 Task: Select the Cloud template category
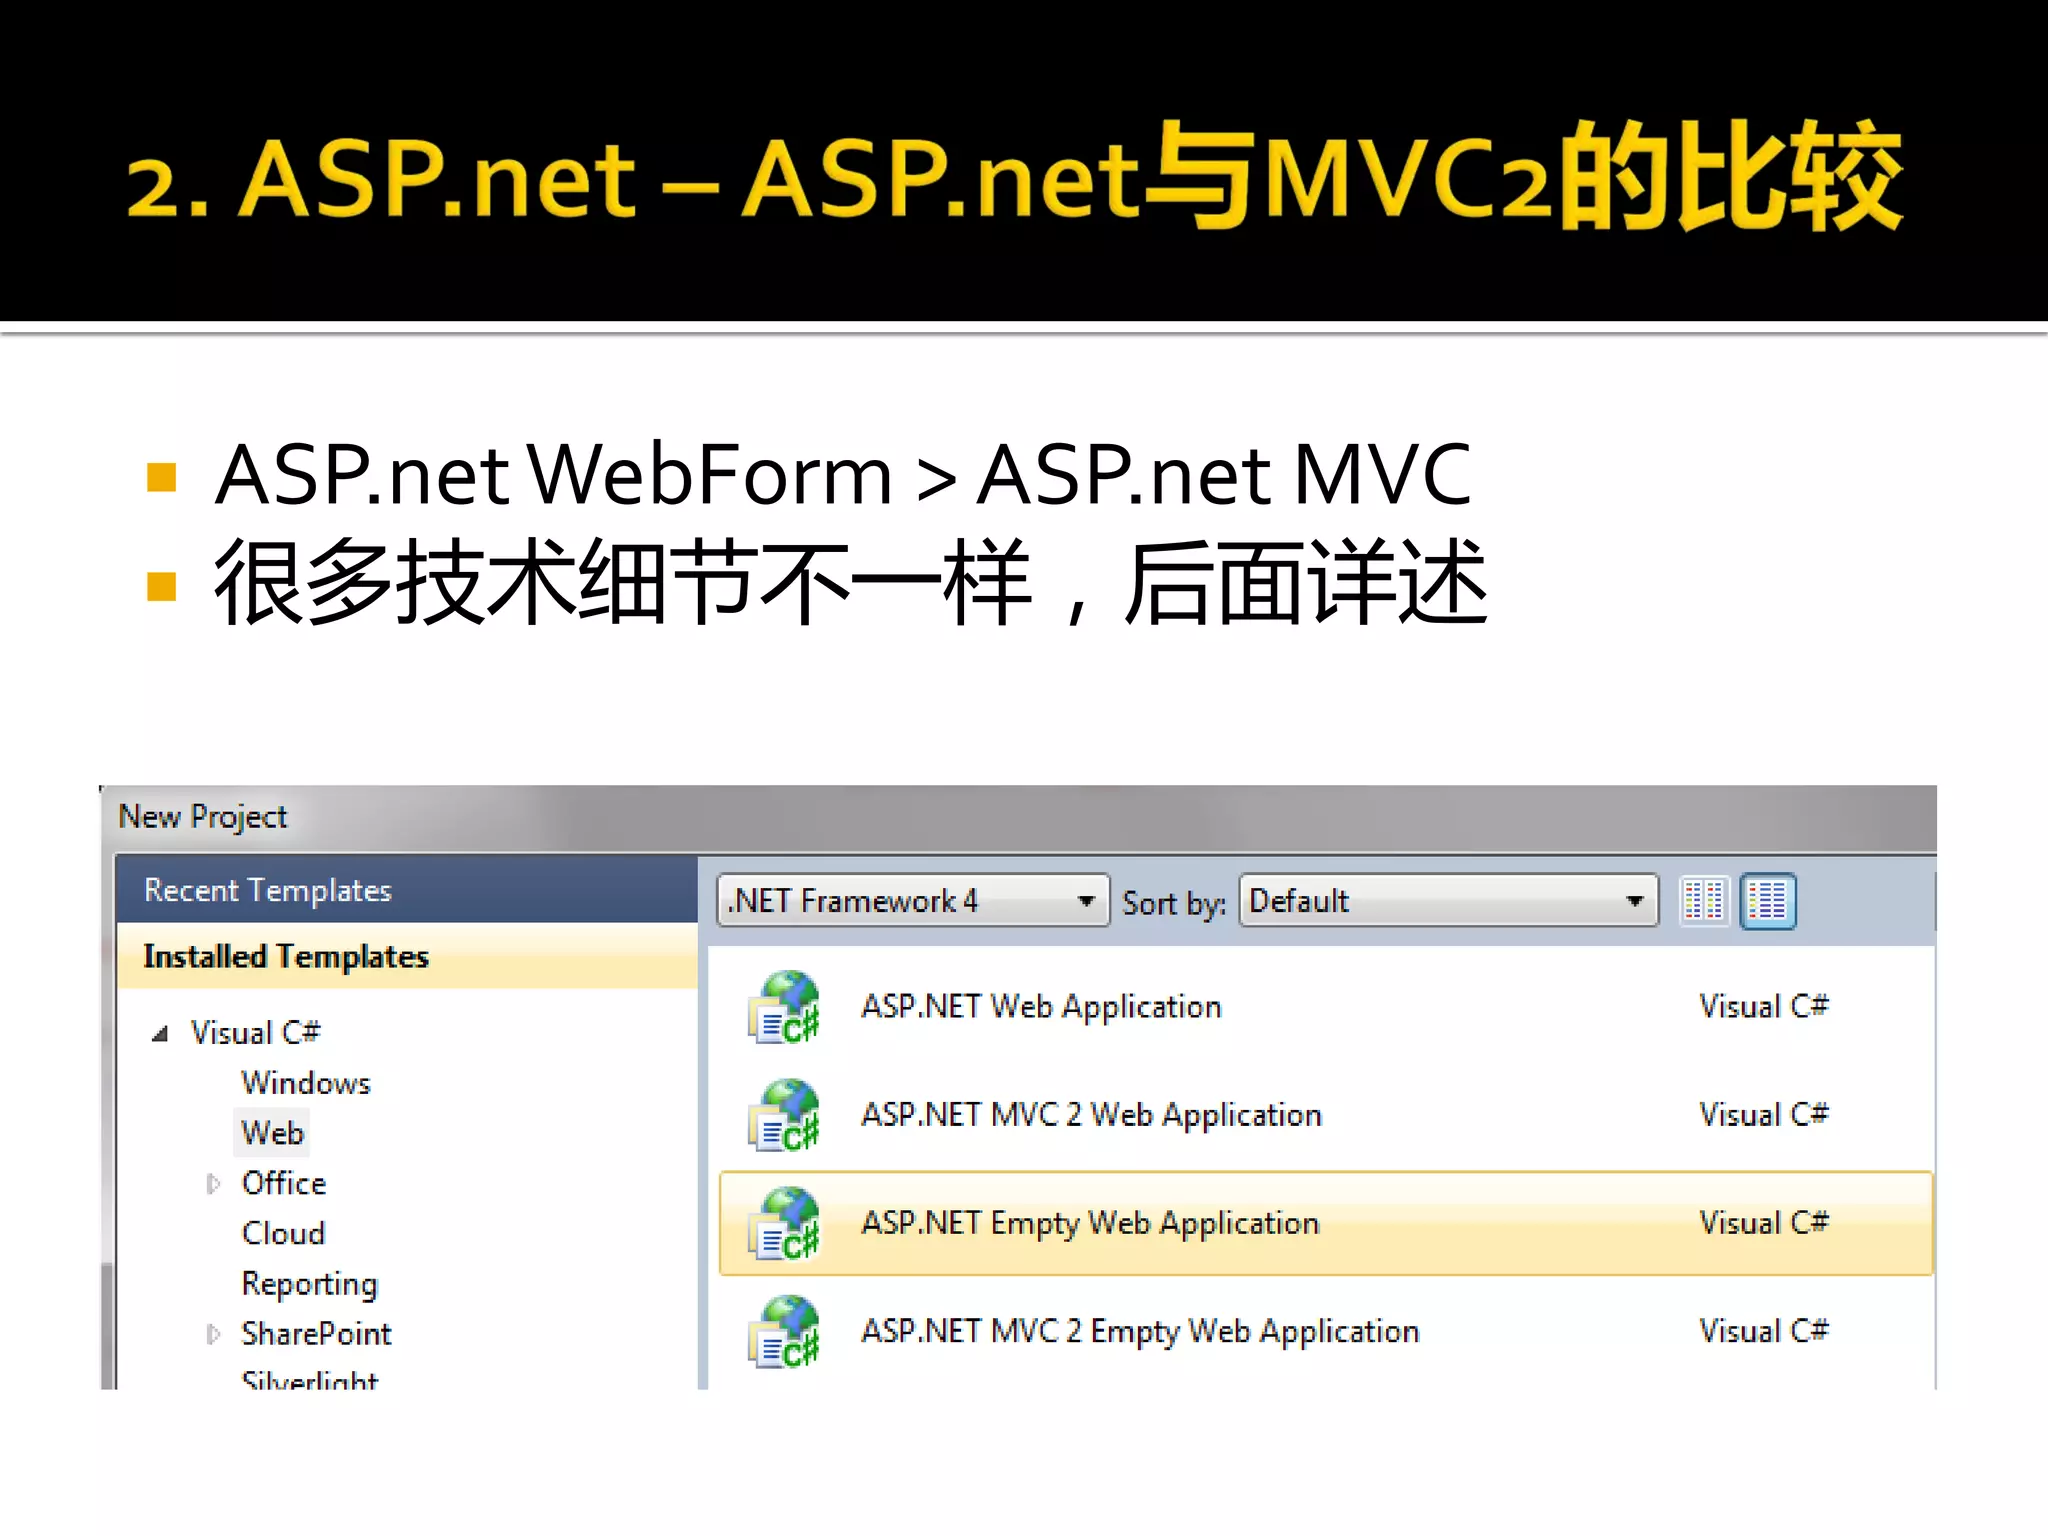click(284, 1233)
